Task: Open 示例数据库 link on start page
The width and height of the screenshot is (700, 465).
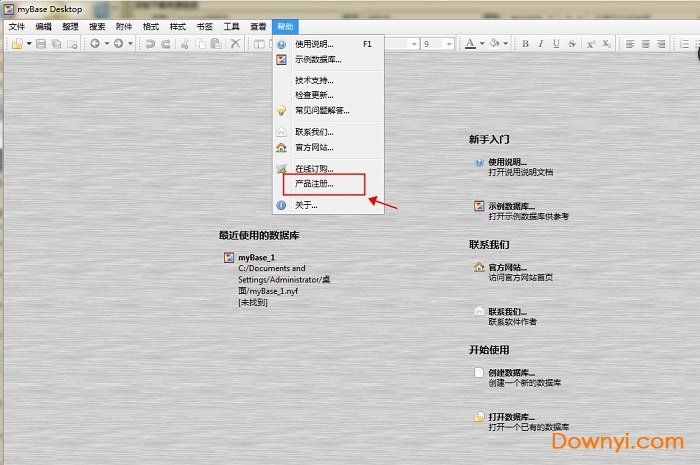Action: 512,206
